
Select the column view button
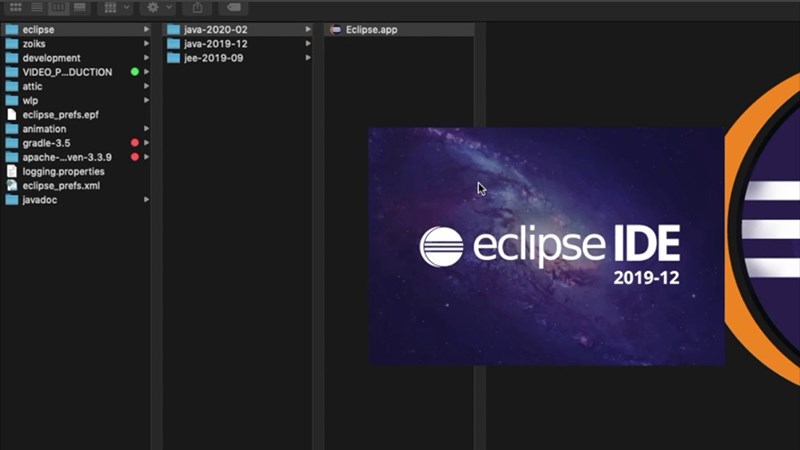[x=59, y=7]
